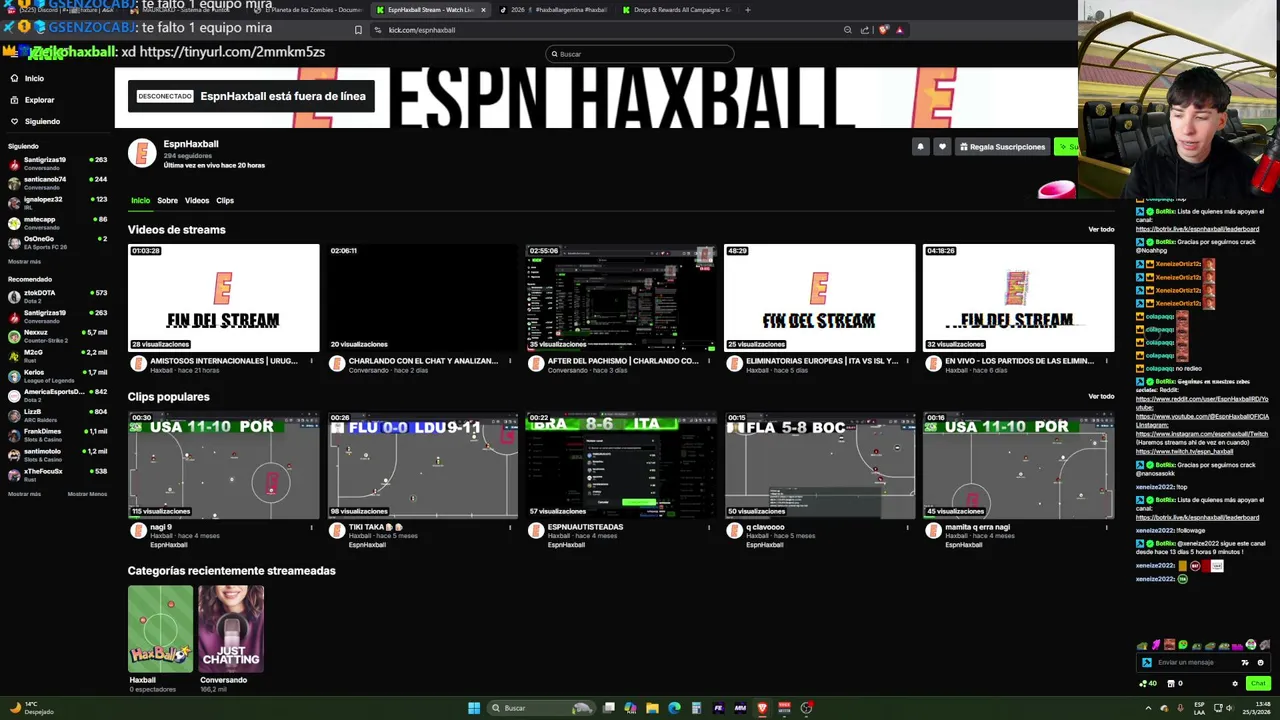The image size is (1280, 720).
Task: Open options menu for Amistosos Internacionales video
Action: tap(311, 361)
